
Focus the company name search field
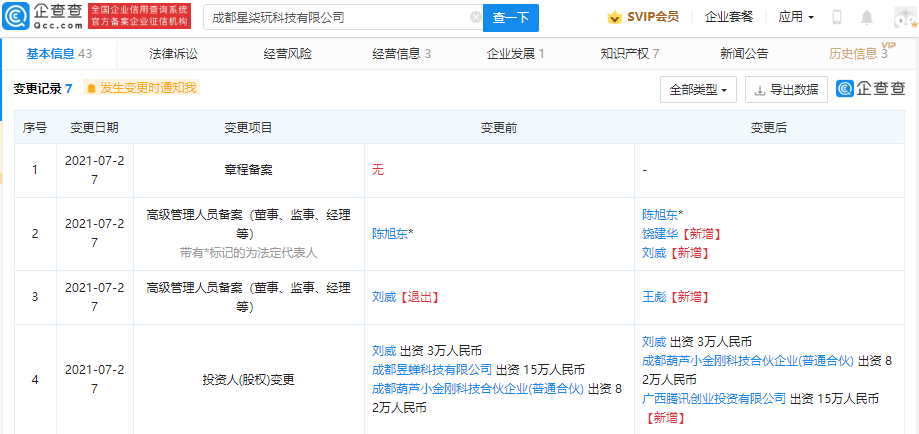coord(343,18)
